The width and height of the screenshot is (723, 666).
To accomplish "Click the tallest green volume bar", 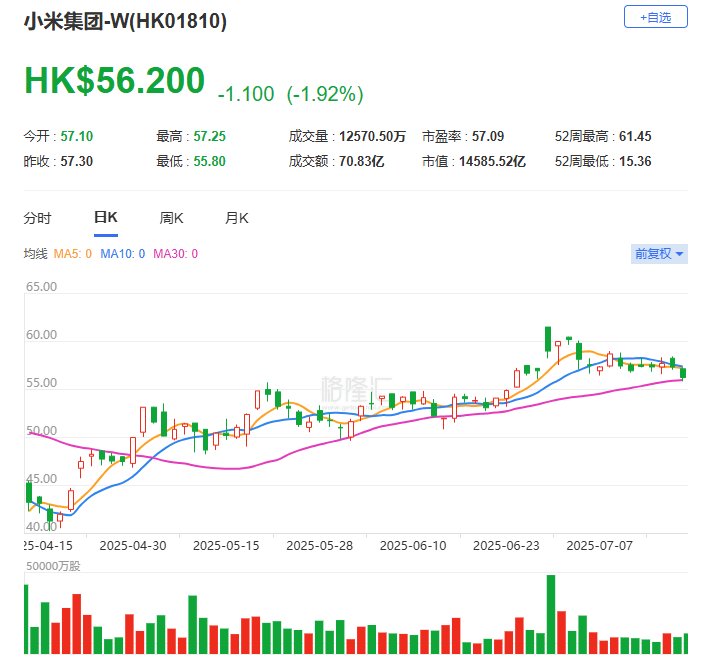I will point(551,614).
